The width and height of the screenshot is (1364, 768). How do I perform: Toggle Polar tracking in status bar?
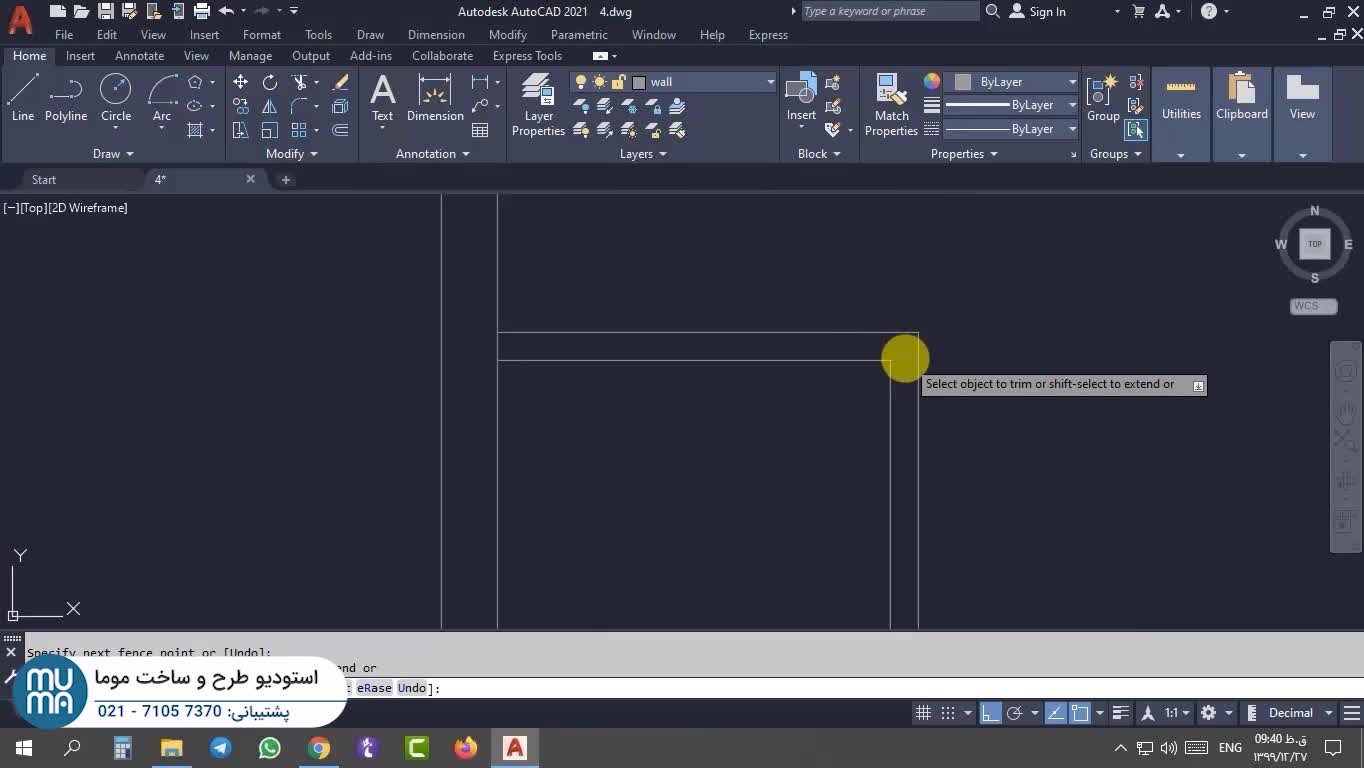click(x=1015, y=713)
